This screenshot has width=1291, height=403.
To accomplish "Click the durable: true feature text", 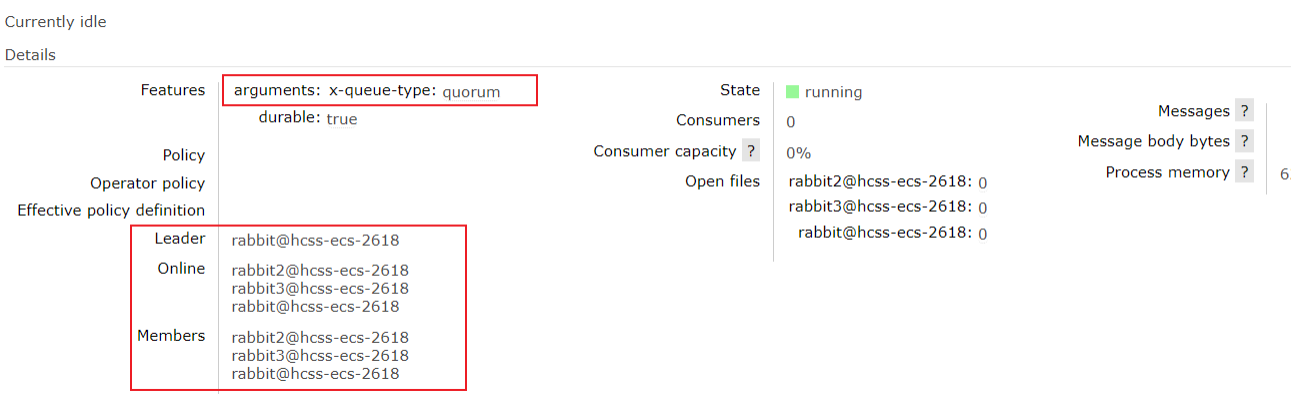I will click(308, 118).
